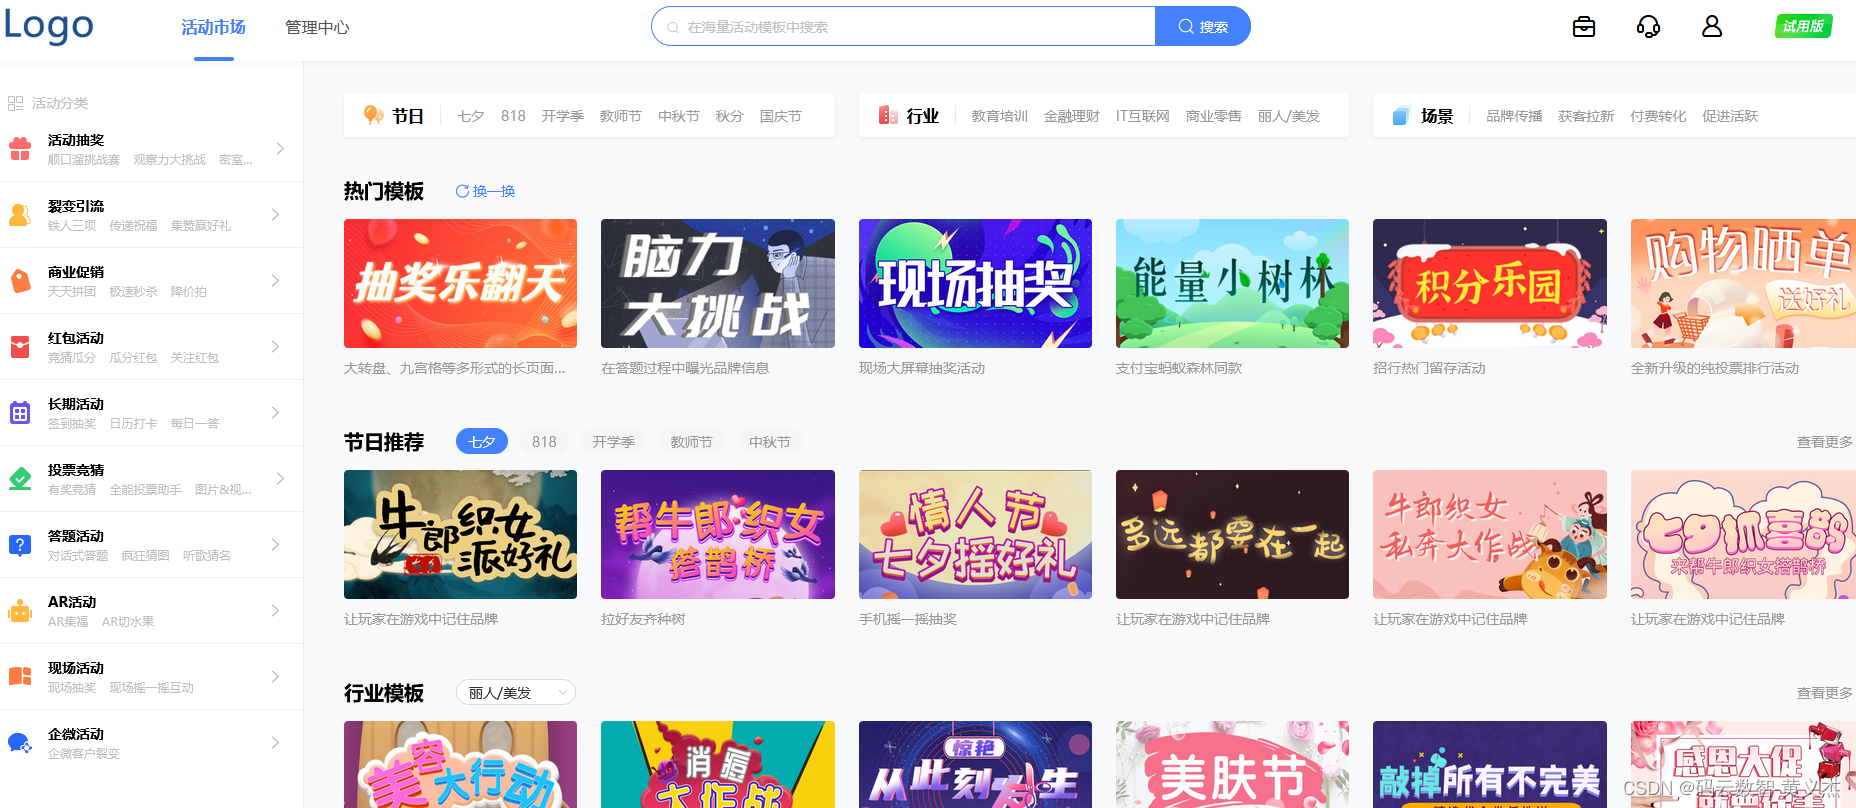
Task: Expand the 红包活动 category chevron
Action: 276,347
